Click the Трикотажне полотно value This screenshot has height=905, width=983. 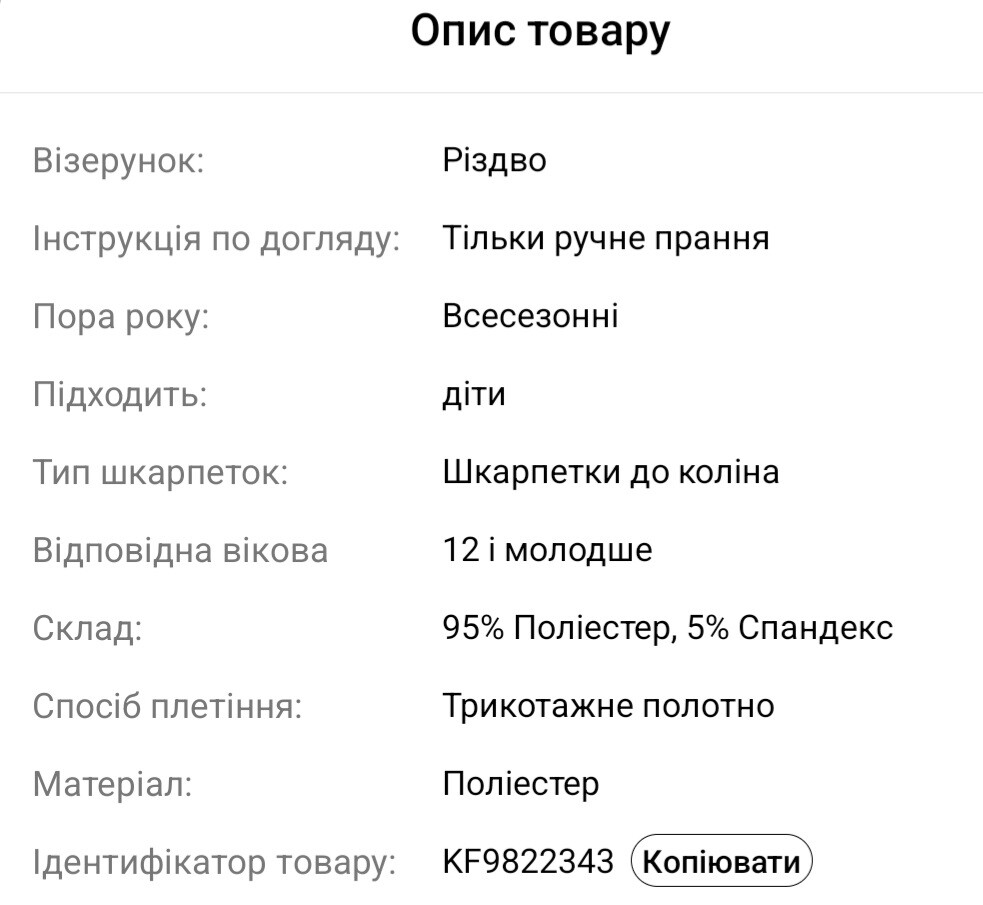(608, 706)
